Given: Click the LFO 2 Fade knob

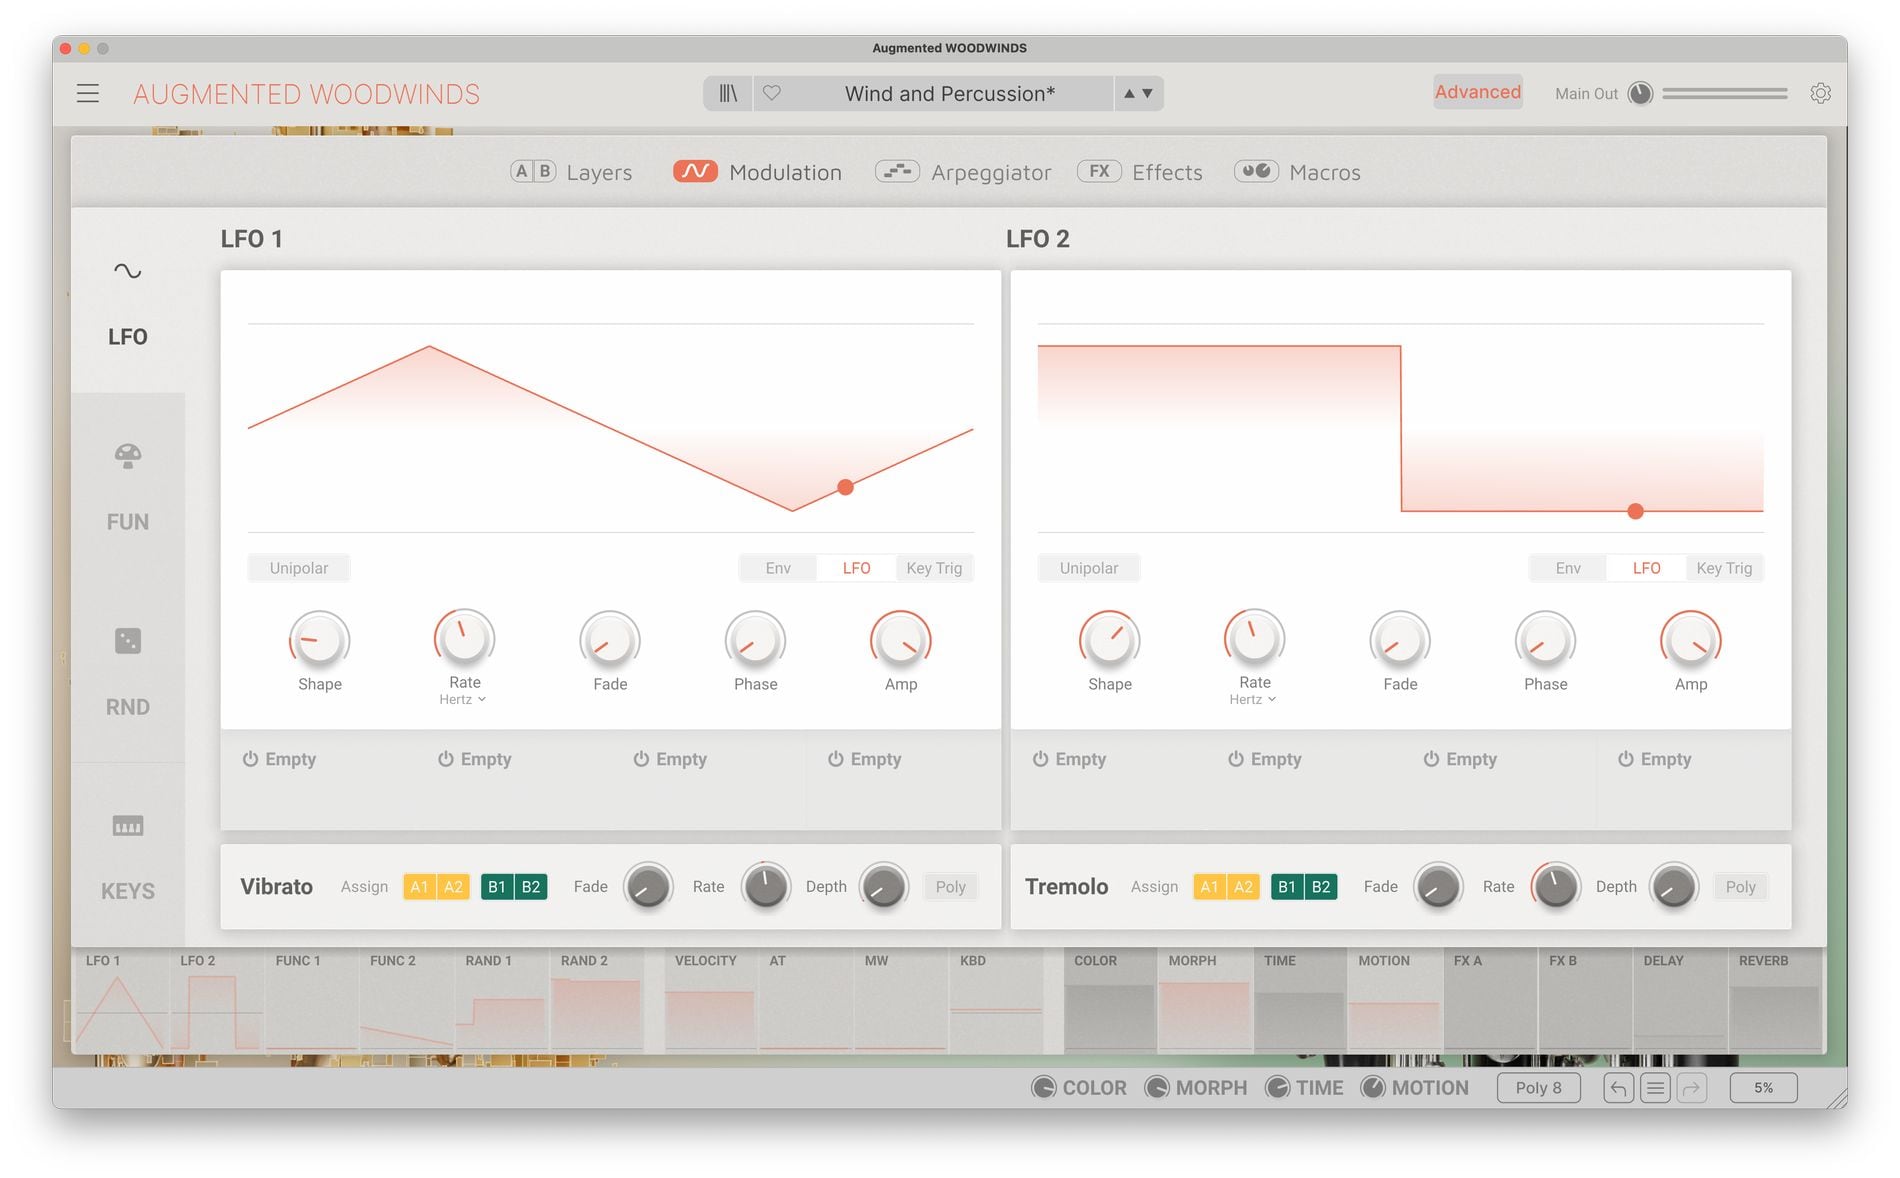Looking at the screenshot, I should coord(1400,640).
